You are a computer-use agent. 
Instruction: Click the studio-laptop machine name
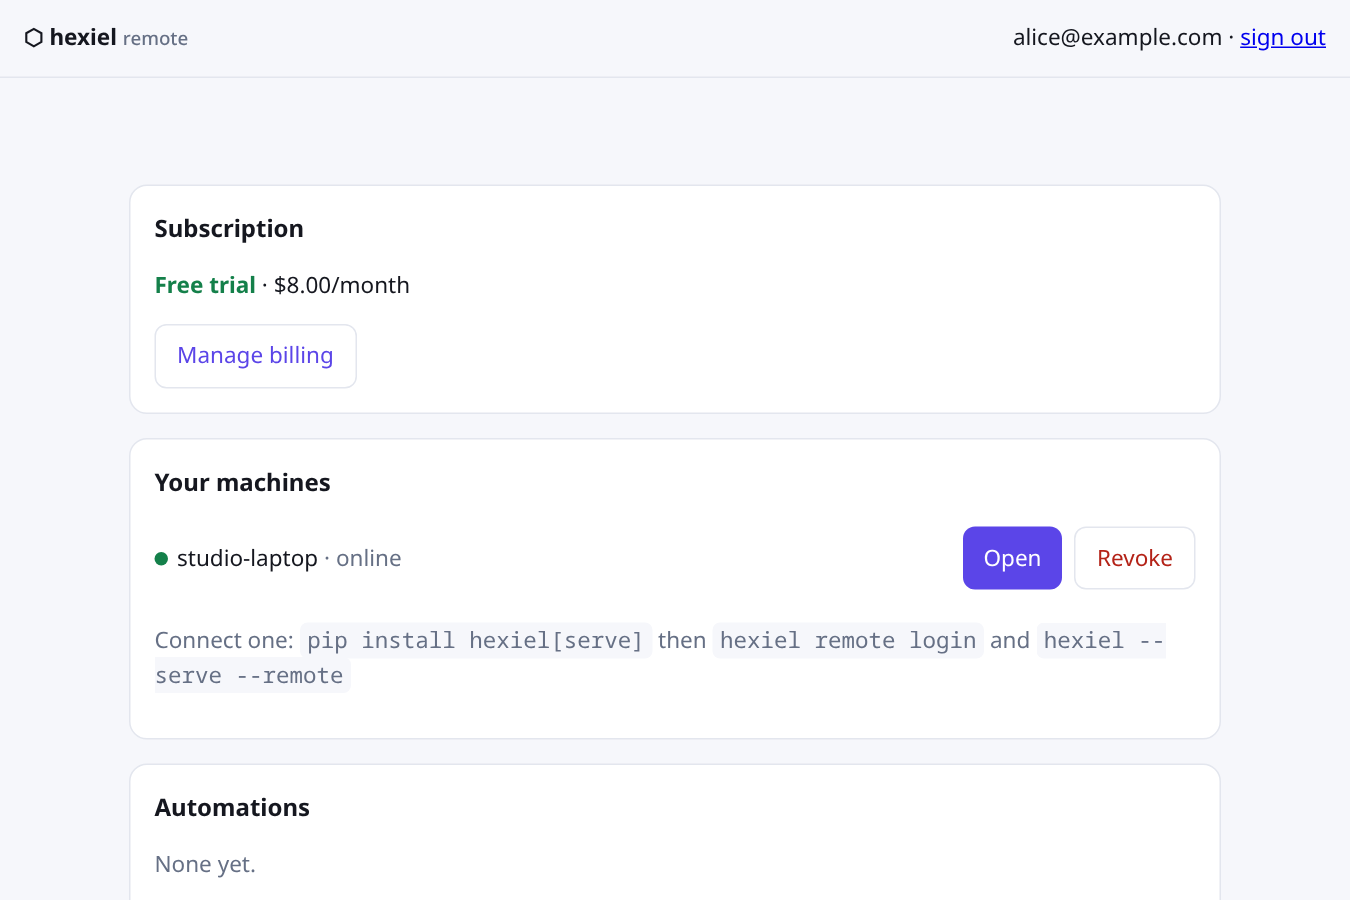247,559
